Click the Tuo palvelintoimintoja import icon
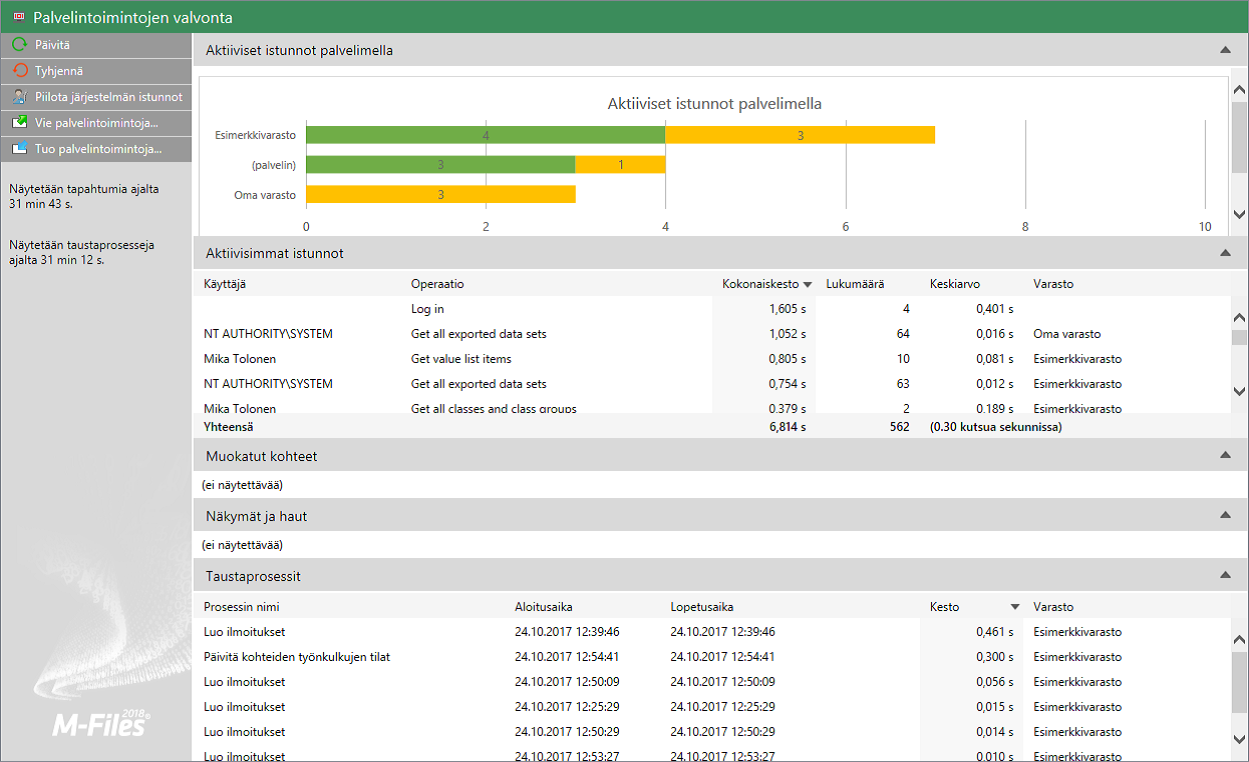 [19, 149]
